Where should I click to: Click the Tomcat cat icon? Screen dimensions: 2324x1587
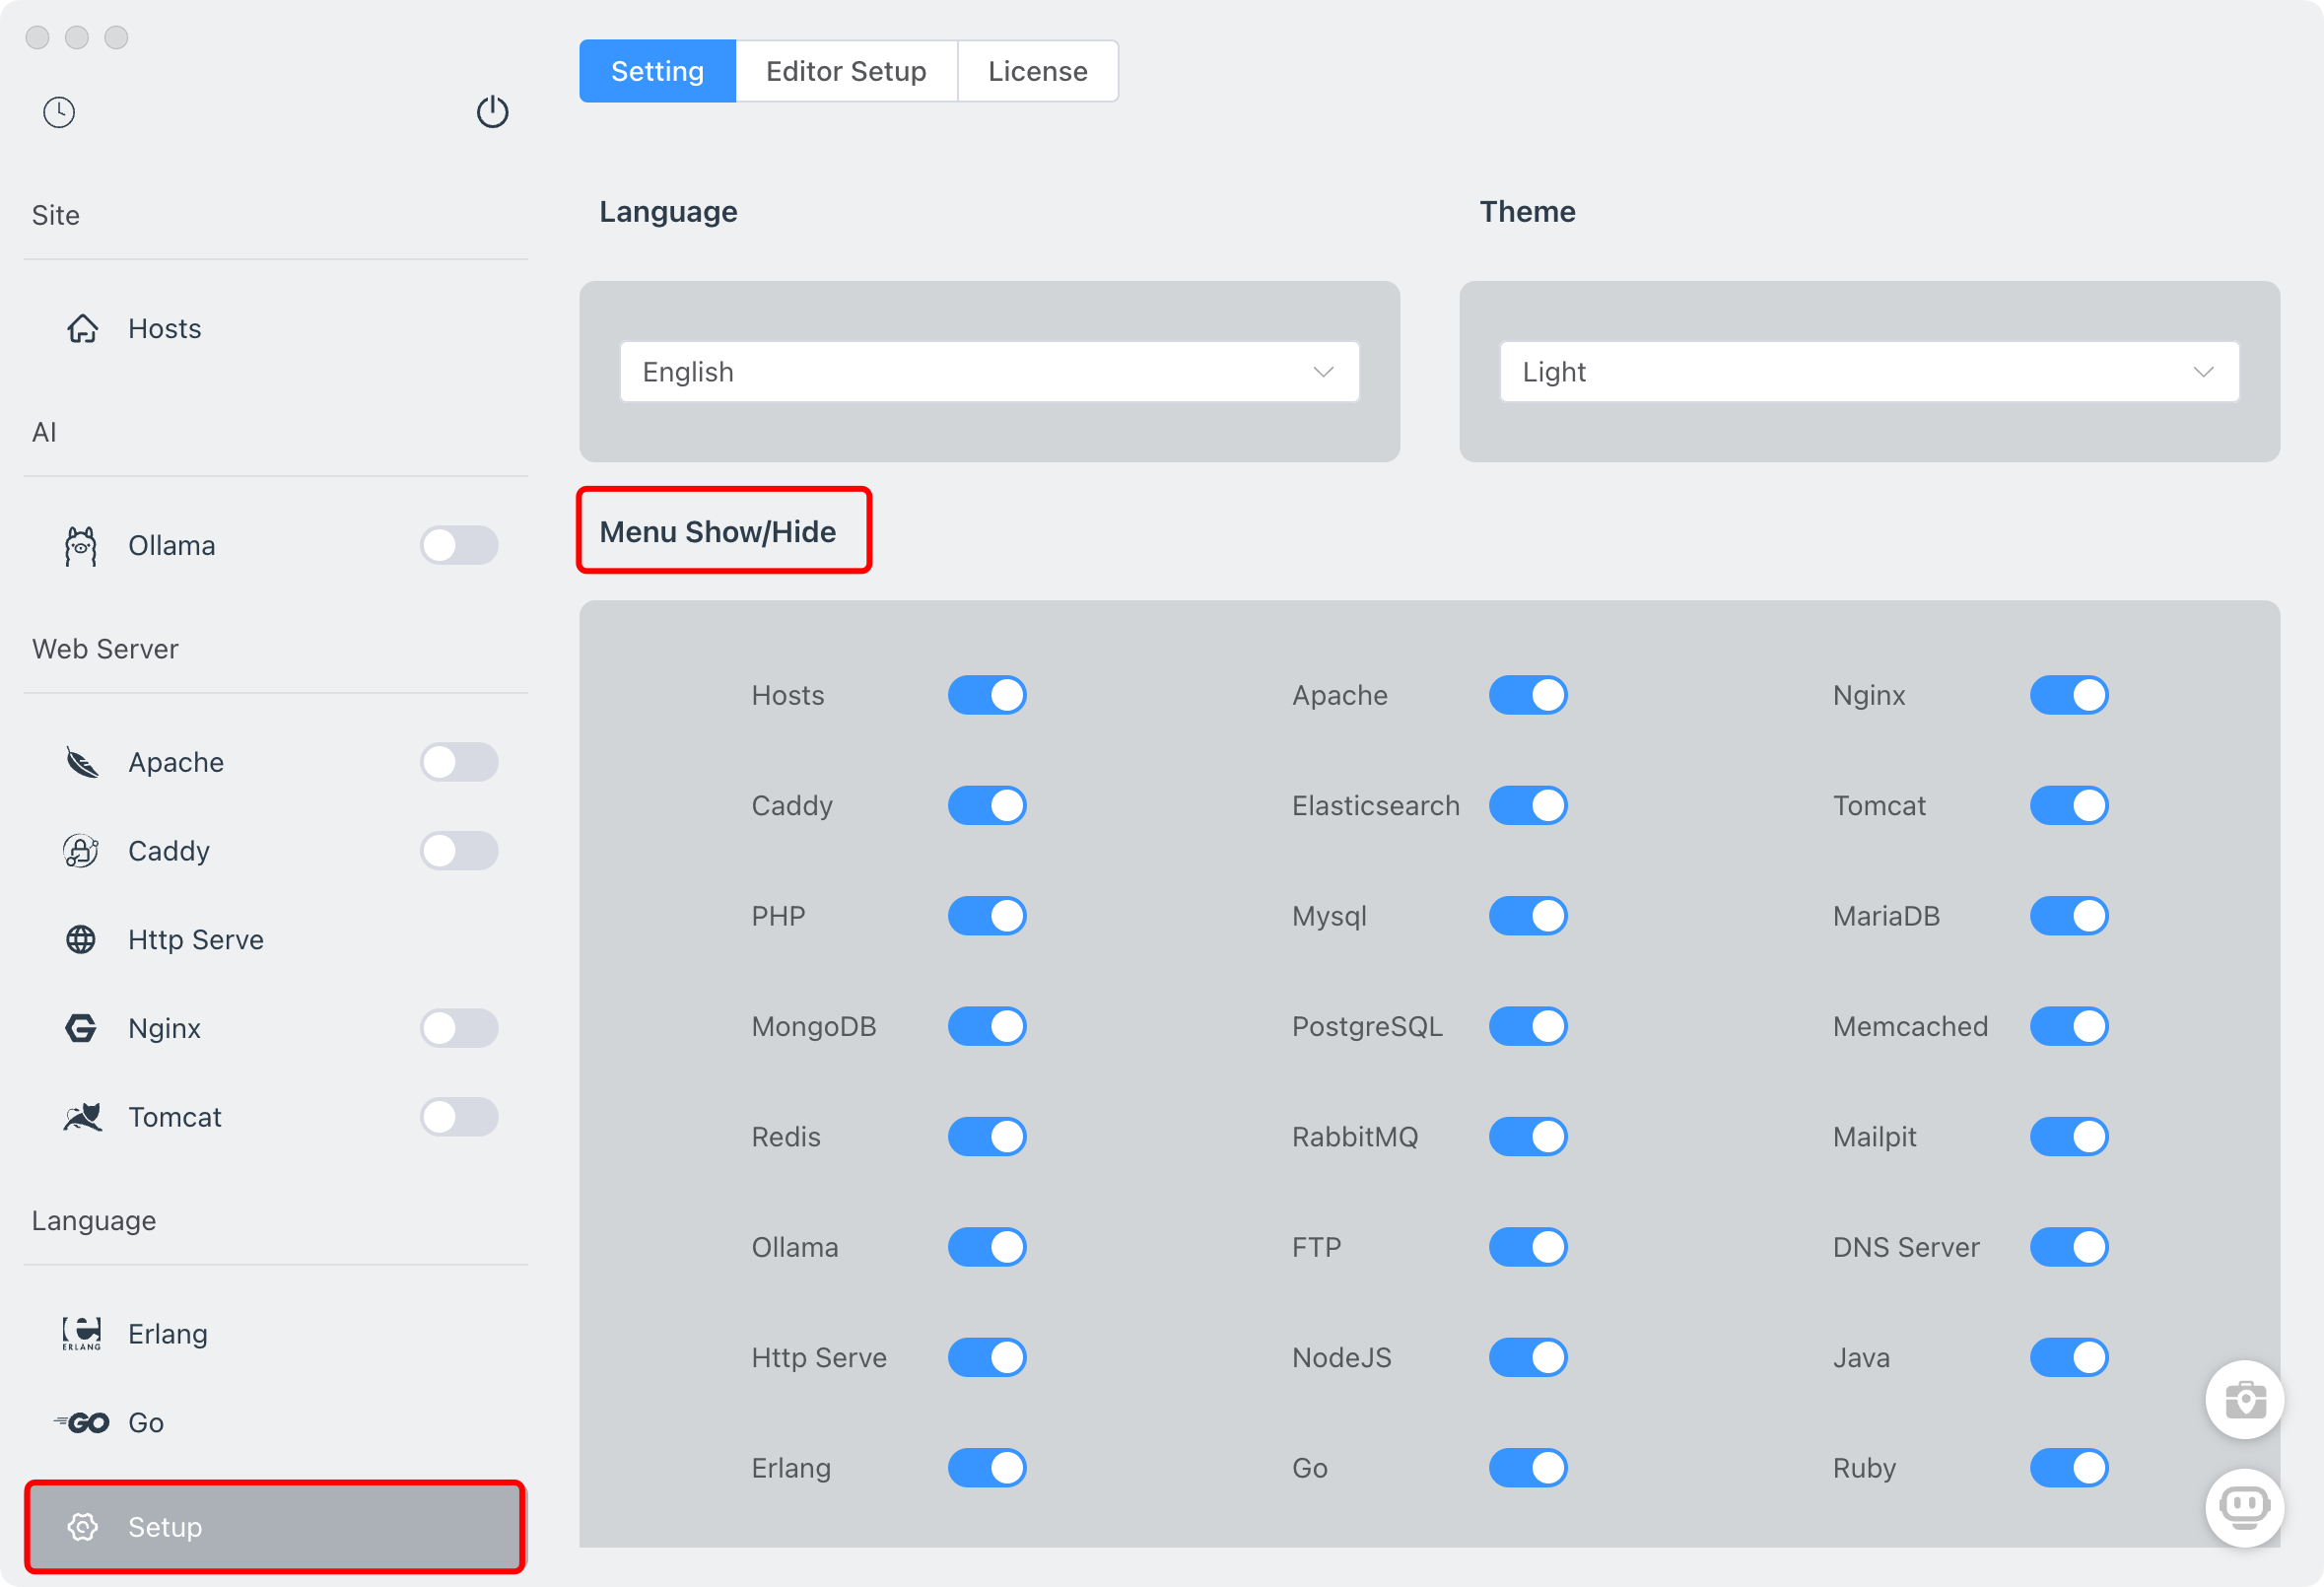click(80, 1117)
